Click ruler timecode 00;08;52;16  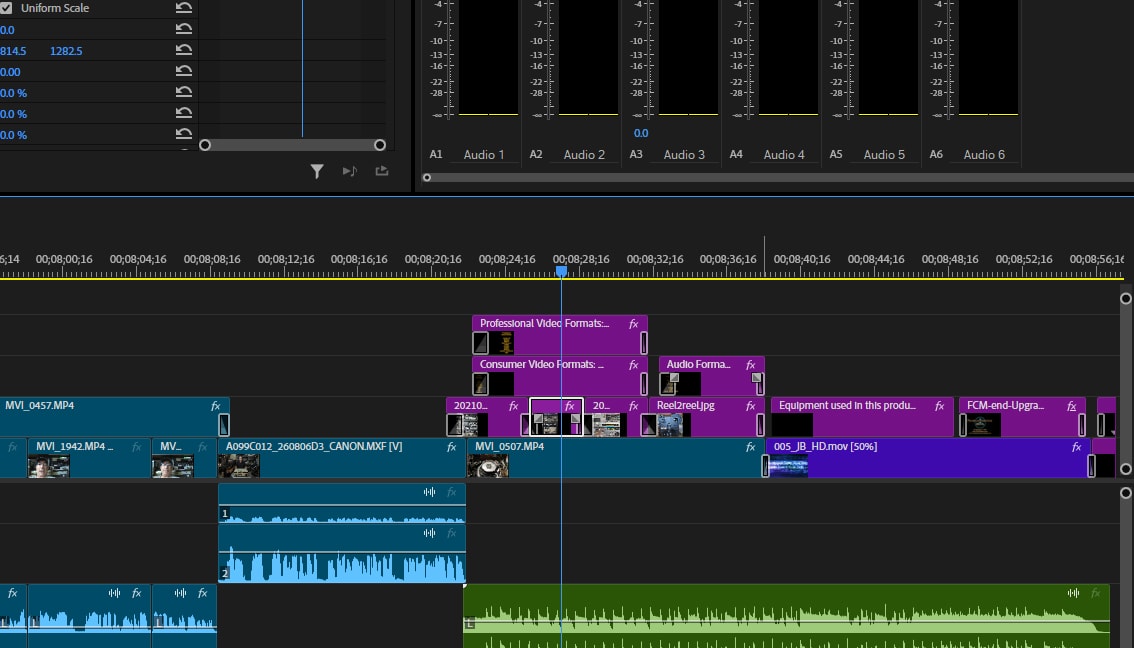pos(1023,259)
